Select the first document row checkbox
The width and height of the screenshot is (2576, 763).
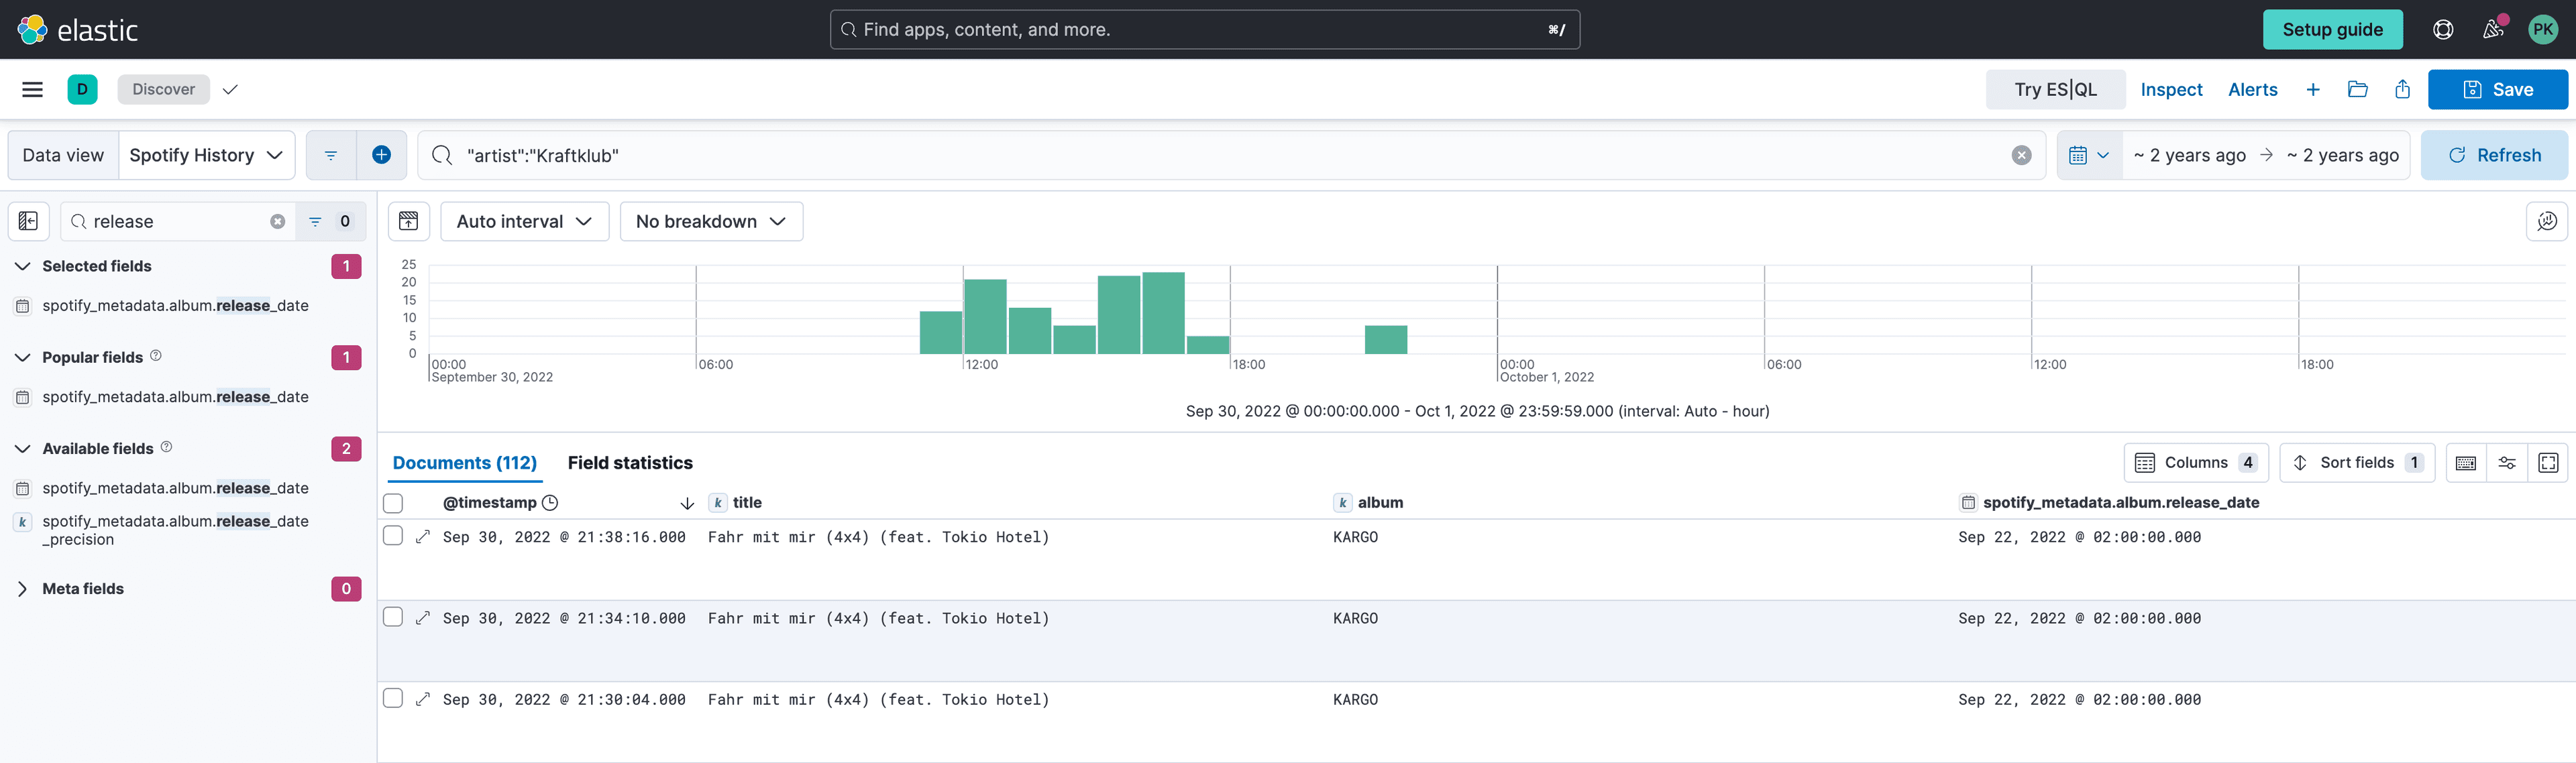[393, 536]
